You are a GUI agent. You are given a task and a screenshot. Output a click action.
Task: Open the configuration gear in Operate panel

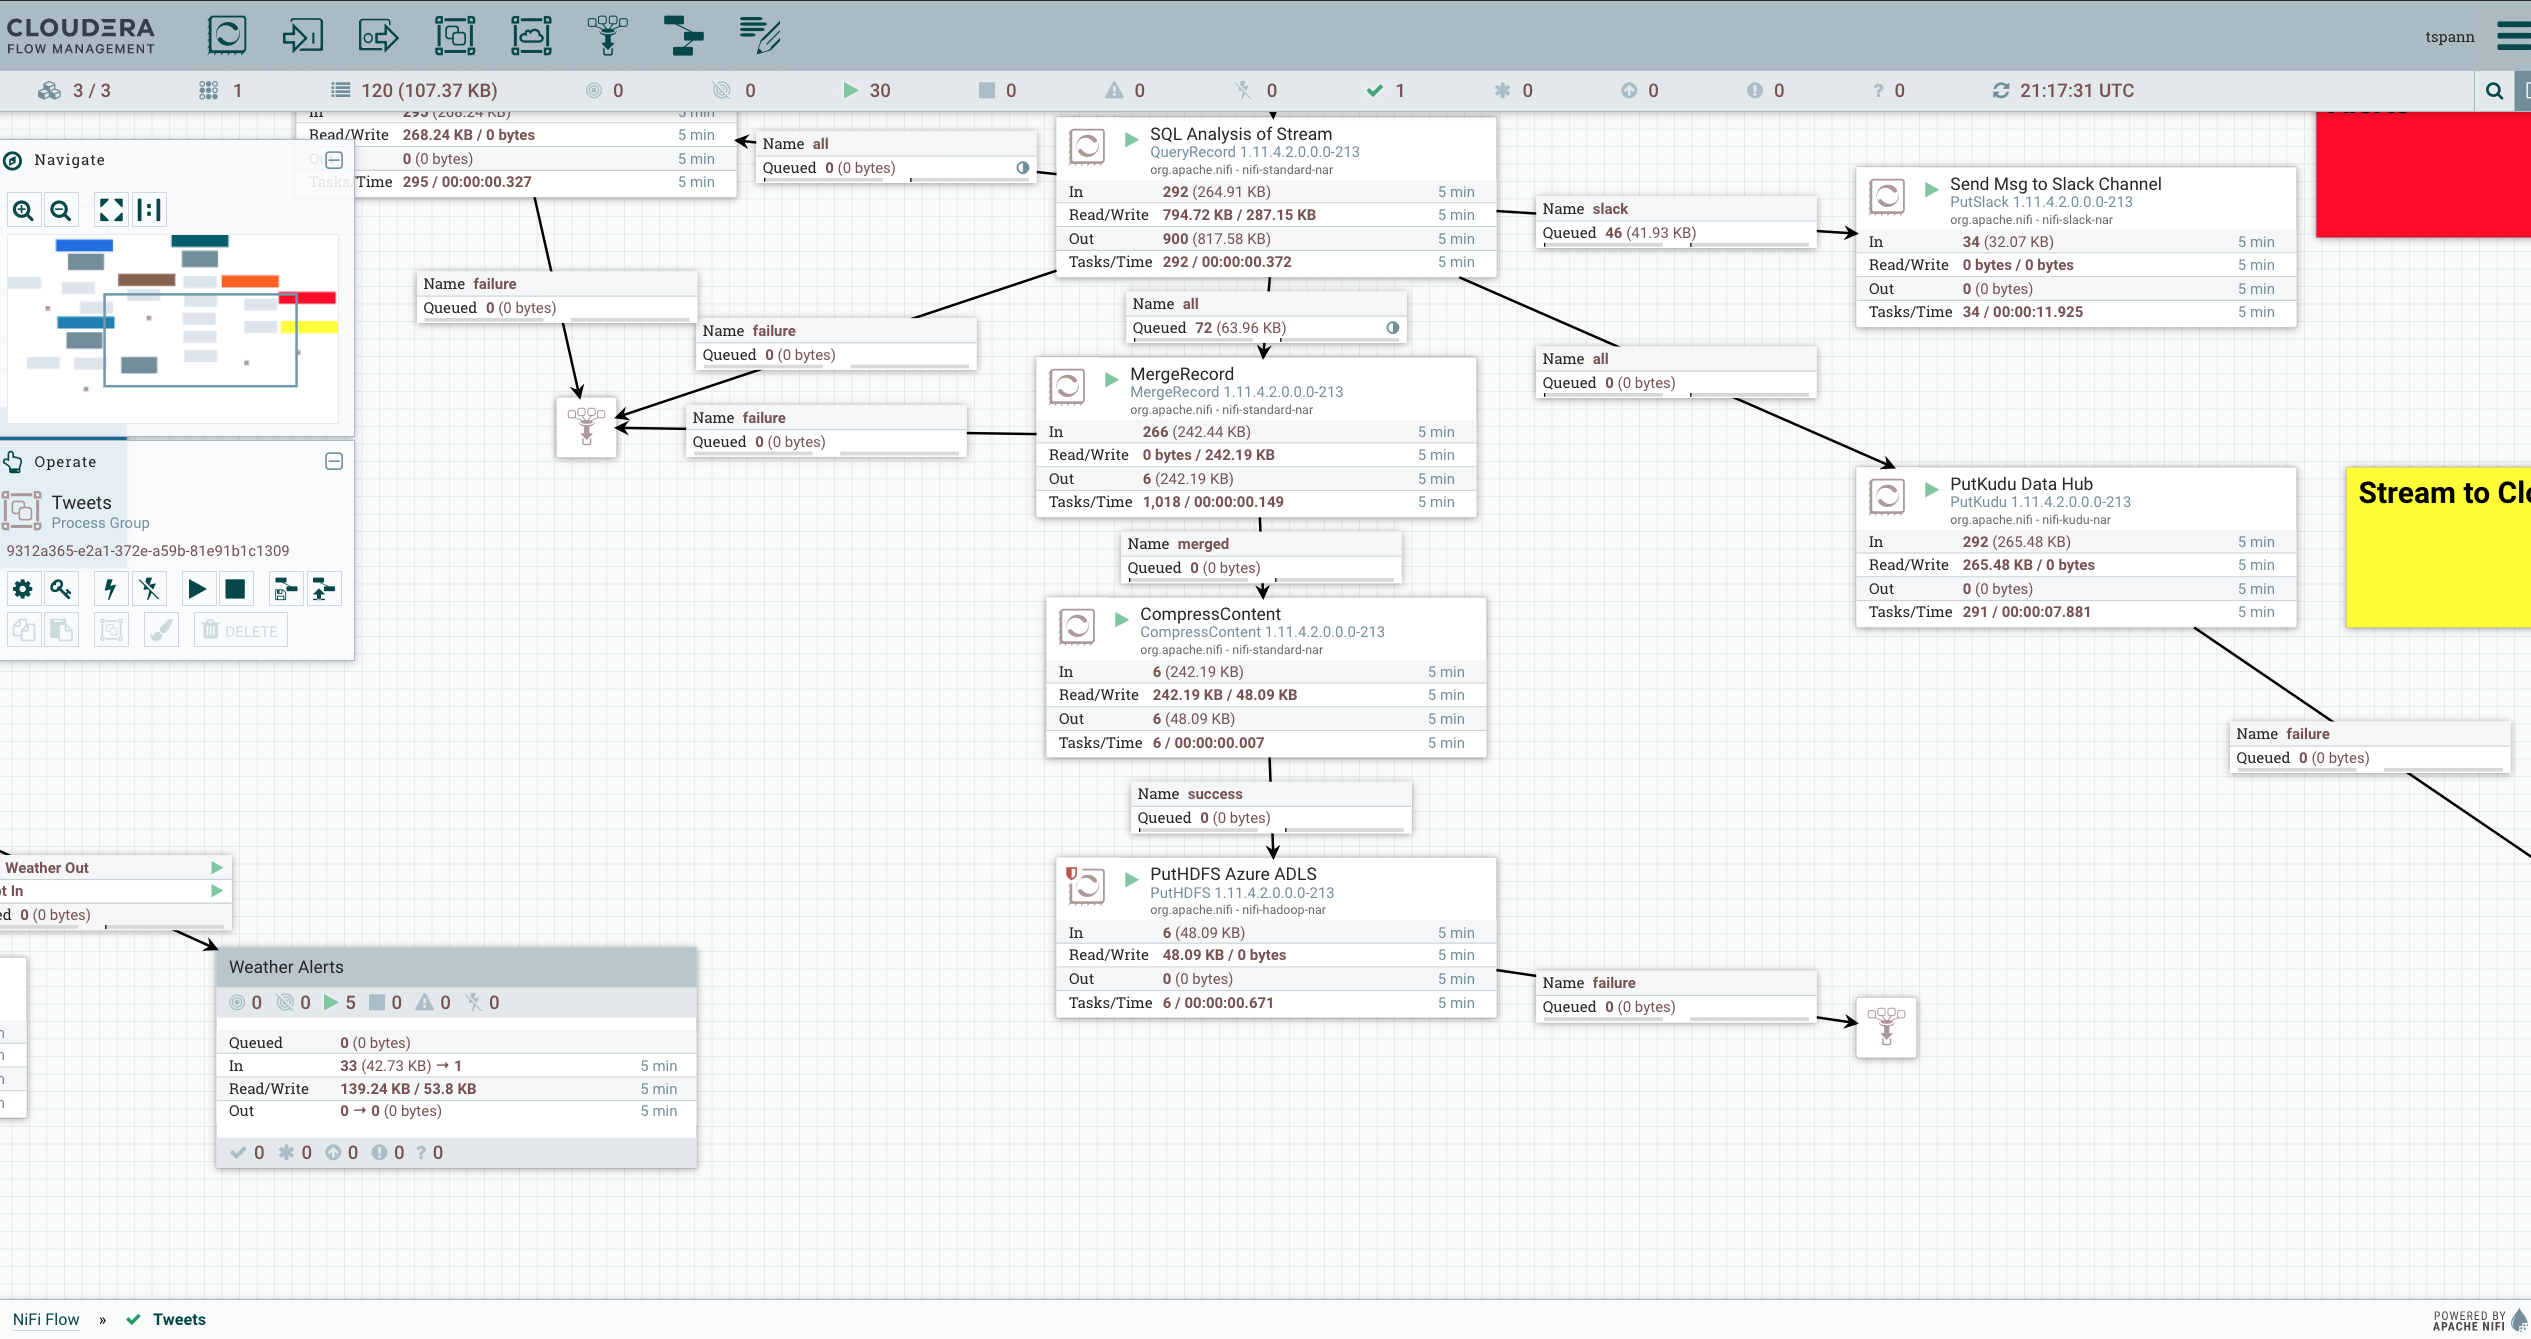tap(22, 589)
